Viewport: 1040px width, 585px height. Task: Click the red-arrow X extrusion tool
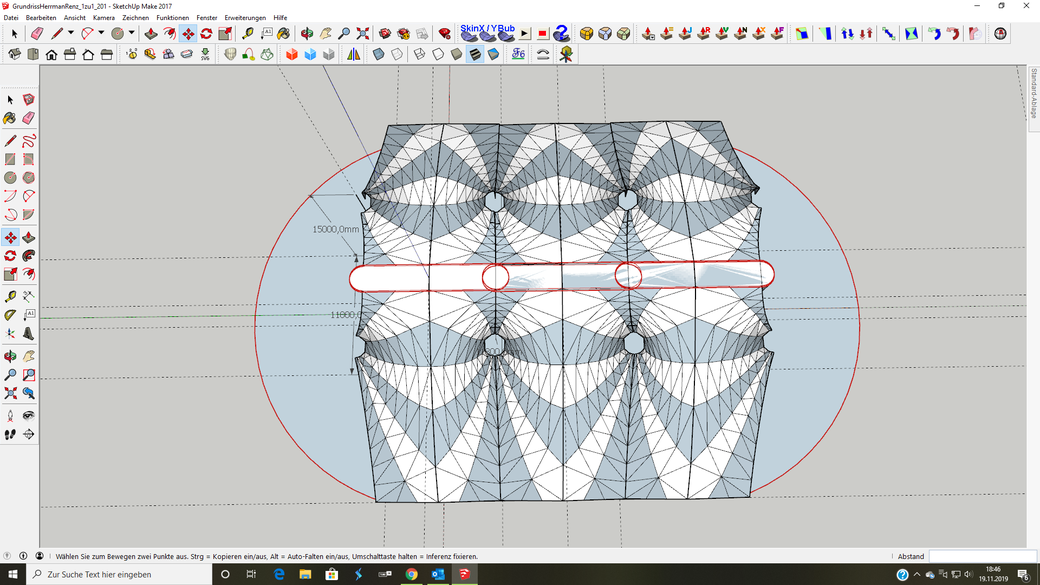(759, 33)
